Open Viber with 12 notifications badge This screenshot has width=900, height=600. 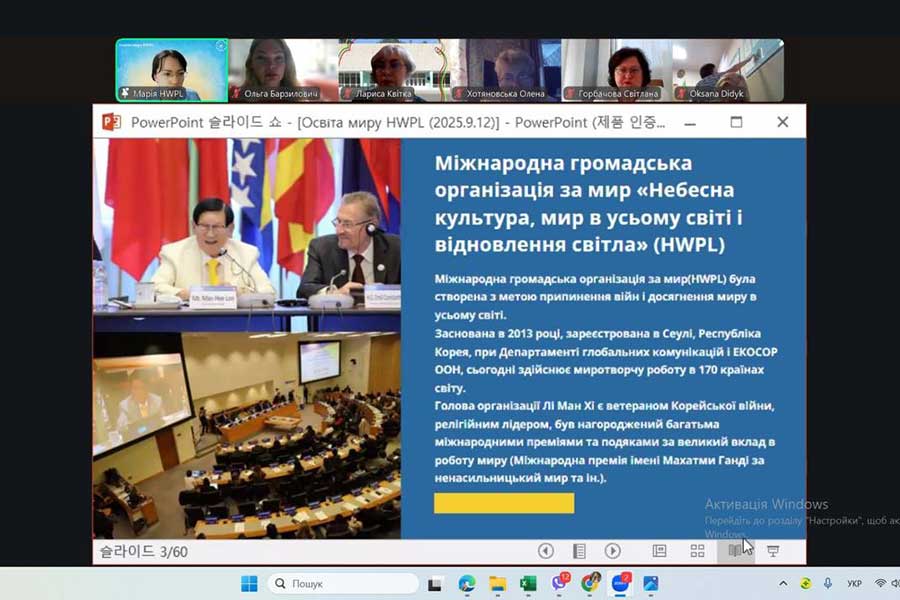560,583
